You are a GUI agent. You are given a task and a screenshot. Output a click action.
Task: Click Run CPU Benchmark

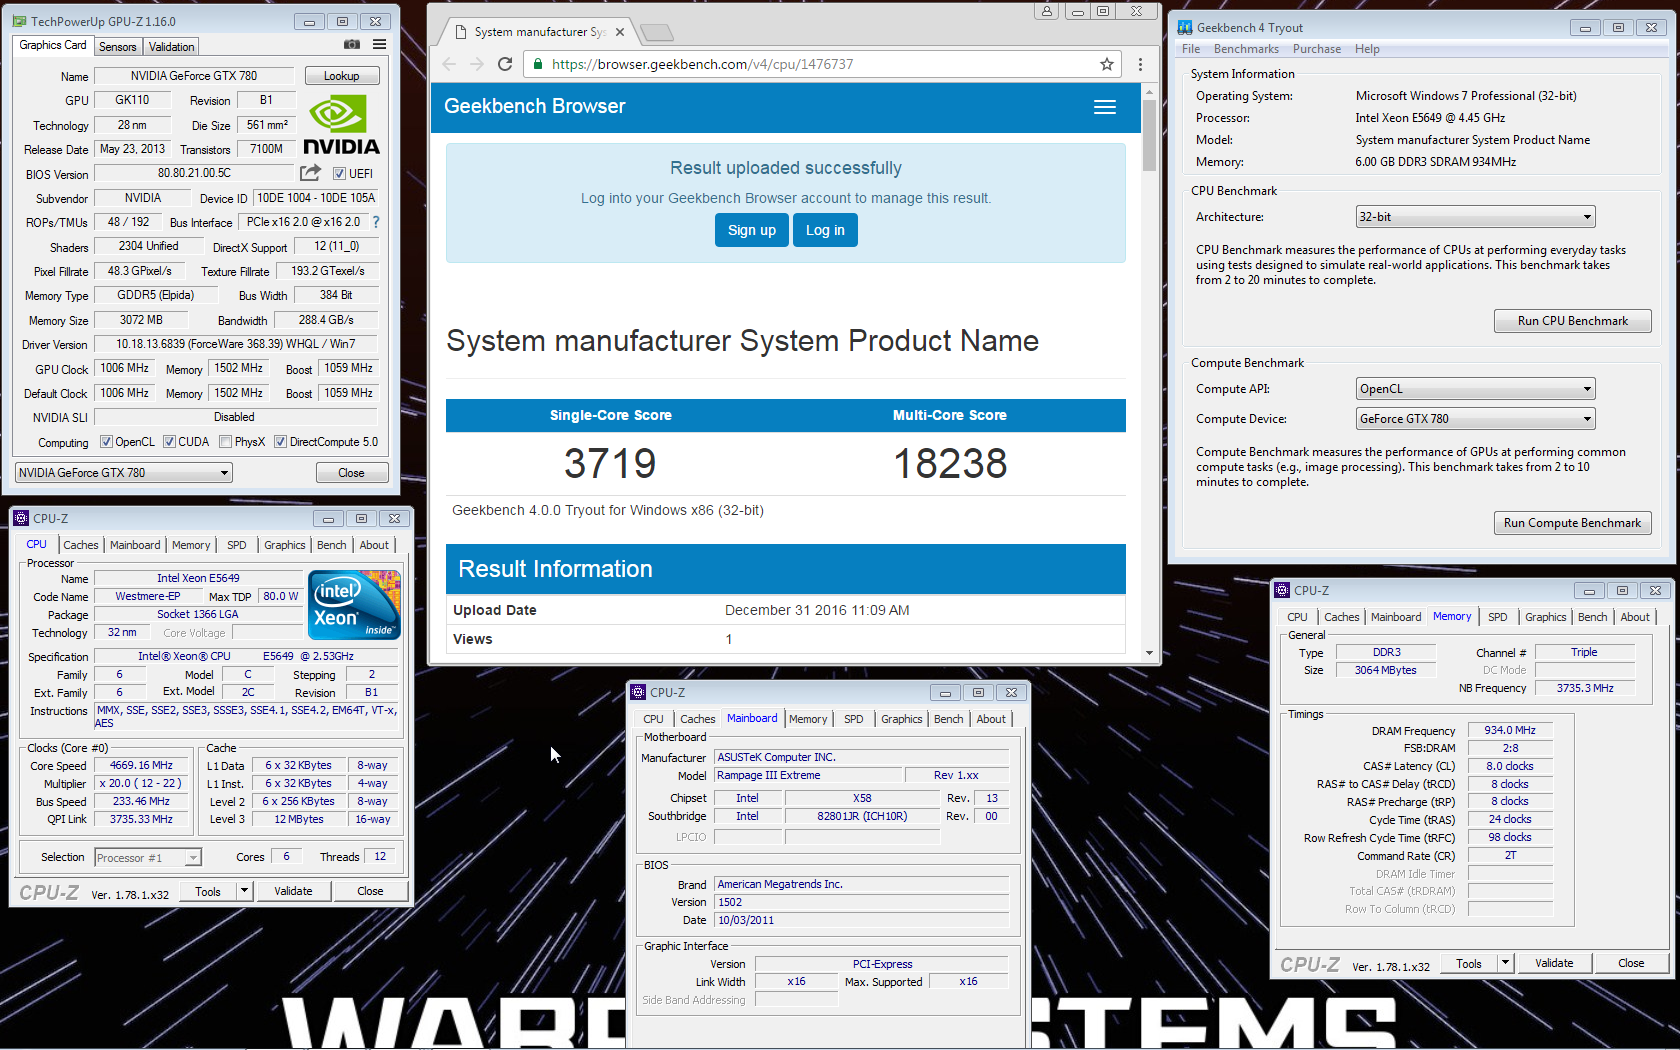click(x=1572, y=321)
